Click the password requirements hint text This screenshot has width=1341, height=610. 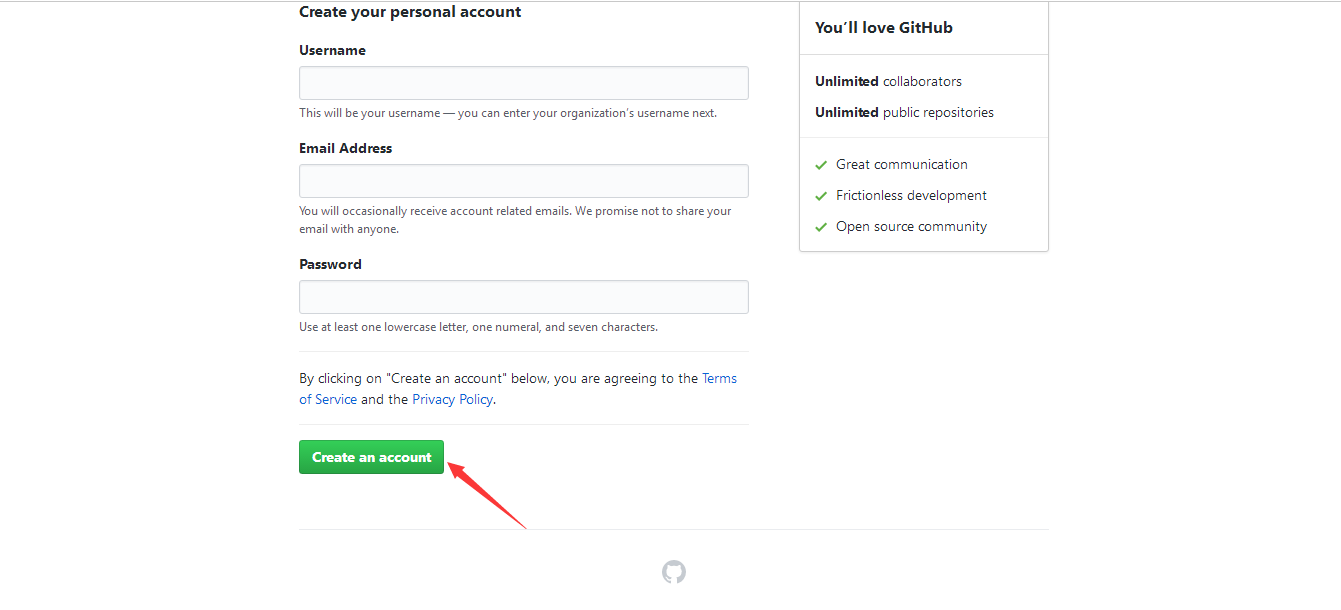click(x=478, y=327)
